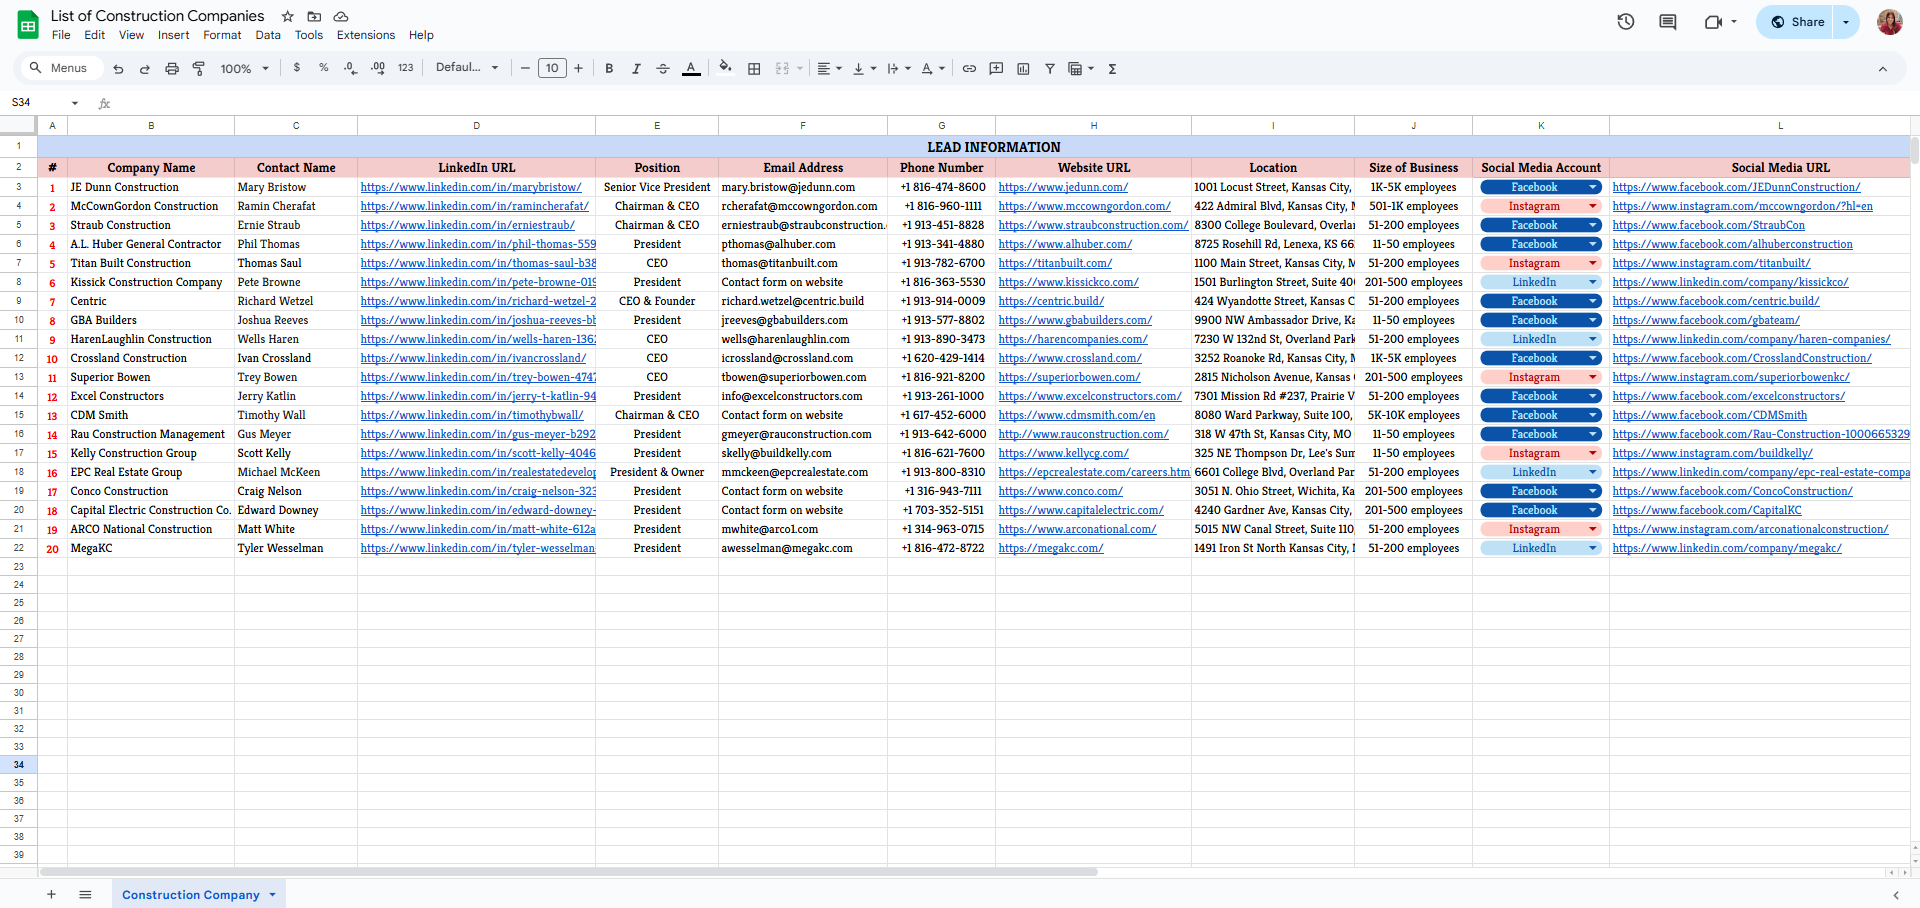Image resolution: width=1920 pixels, height=908 pixels.
Task: Open JE Dunn row Facebook dropdown
Action: (1593, 187)
